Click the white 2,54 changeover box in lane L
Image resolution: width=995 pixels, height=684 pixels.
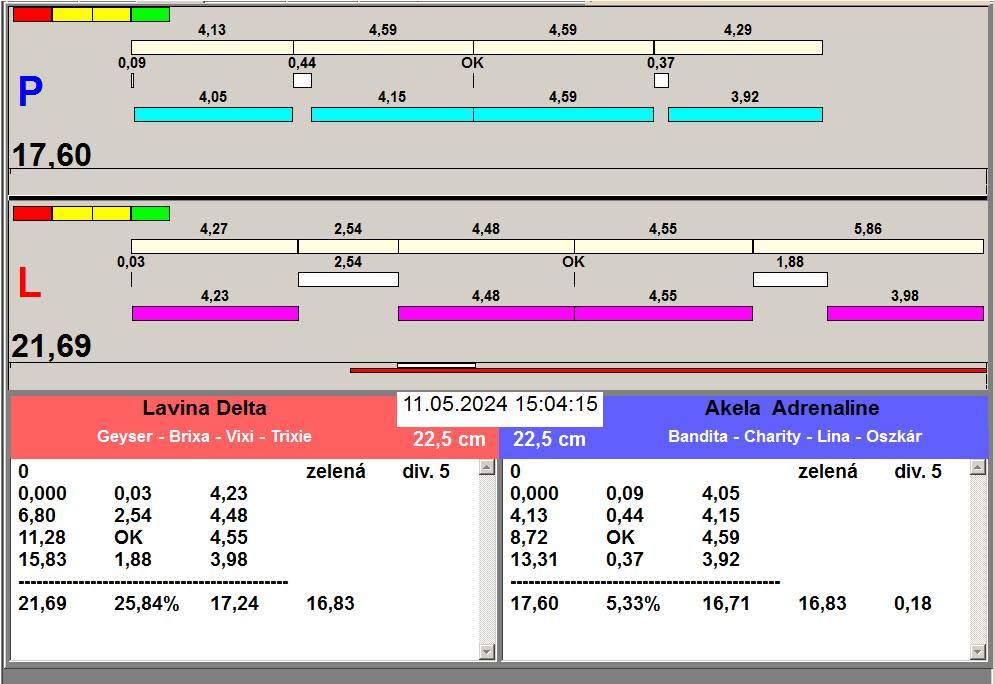348,279
